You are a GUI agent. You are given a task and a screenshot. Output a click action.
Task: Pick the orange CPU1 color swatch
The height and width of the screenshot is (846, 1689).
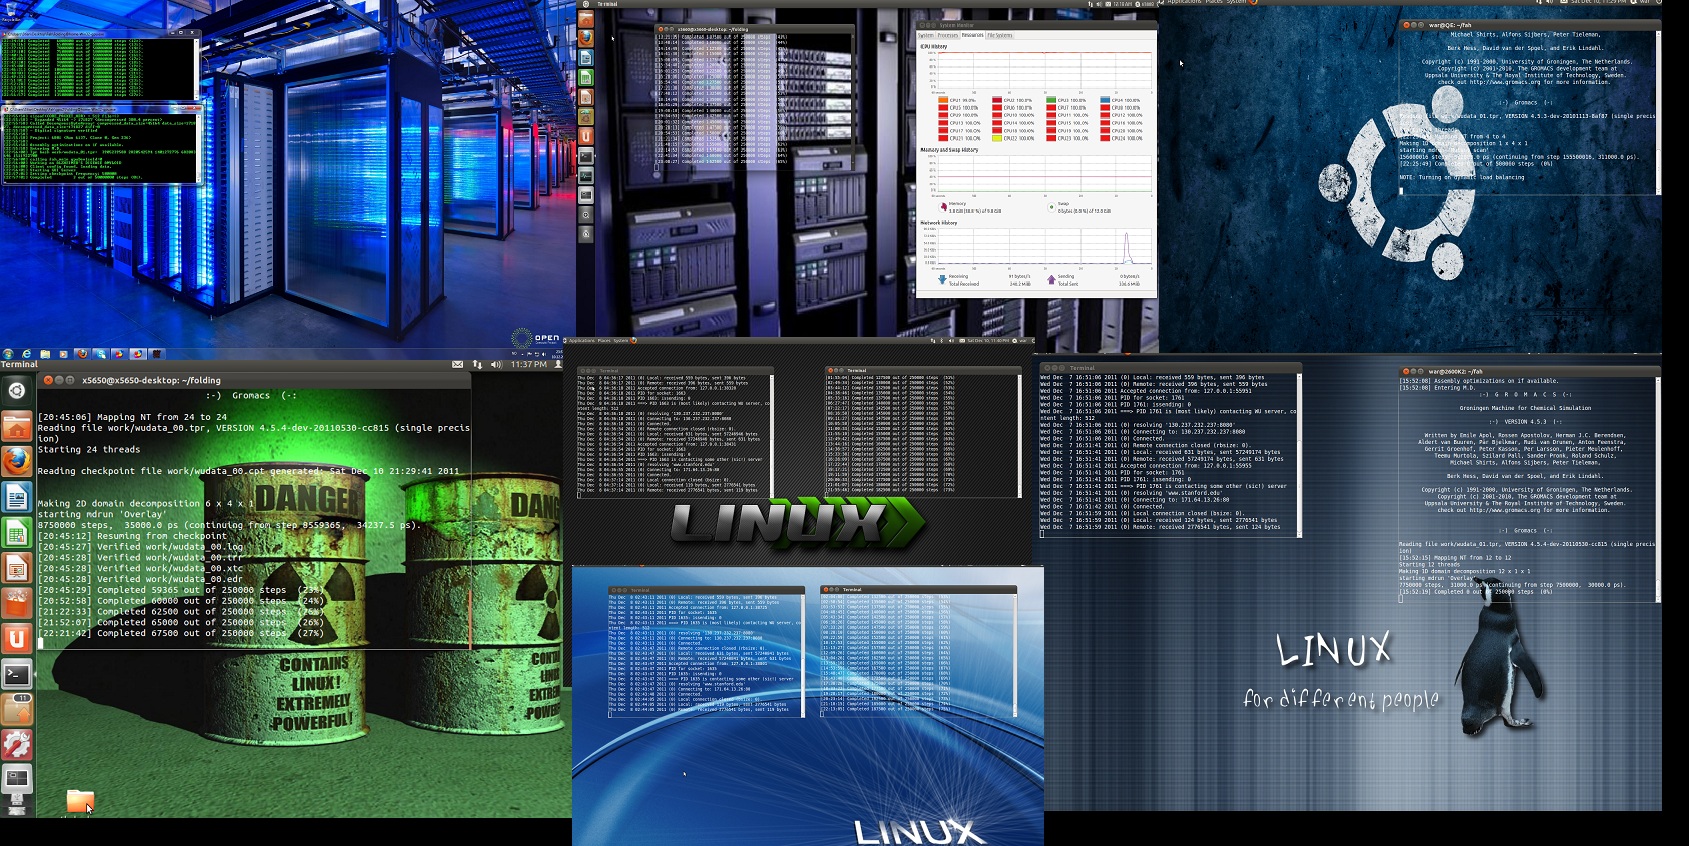coord(943,100)
